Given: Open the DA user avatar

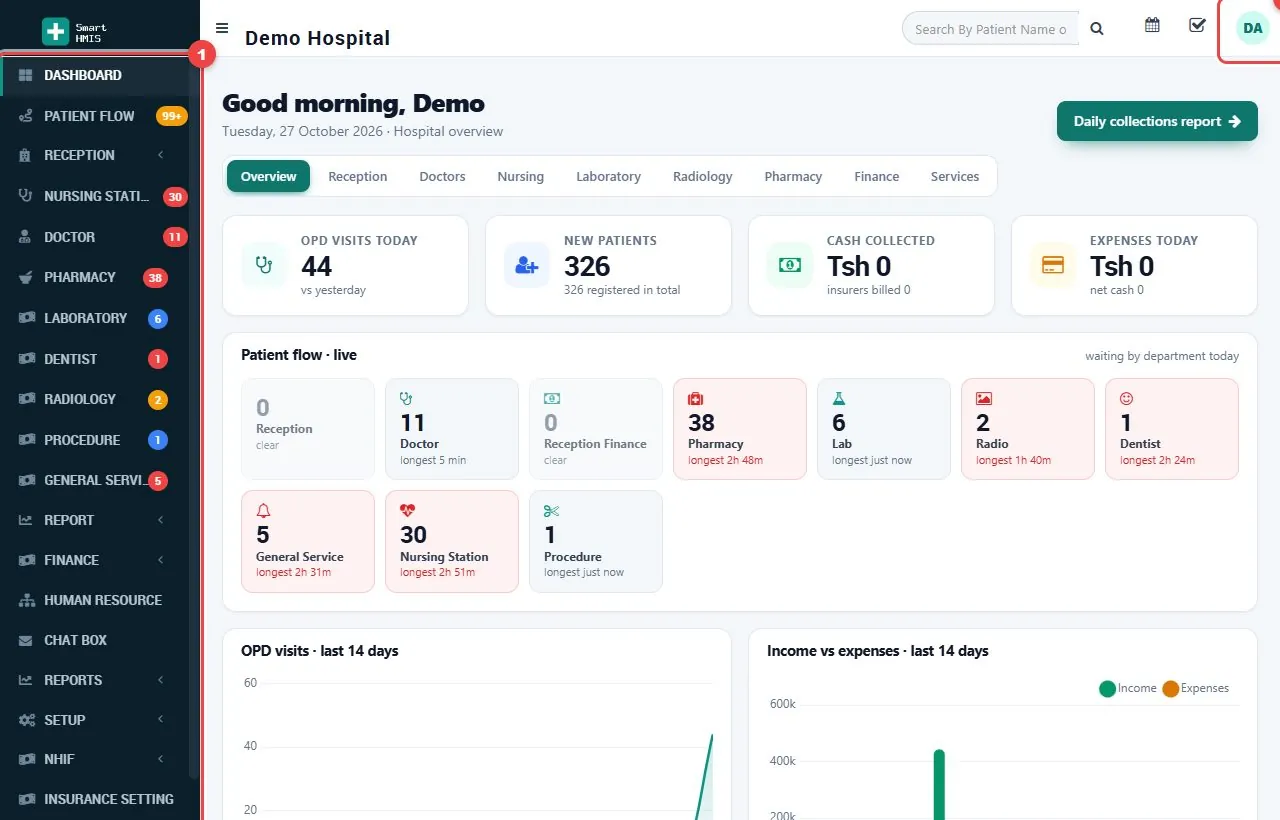Looking at the screenshot, I should click(x=1252, y=28).
